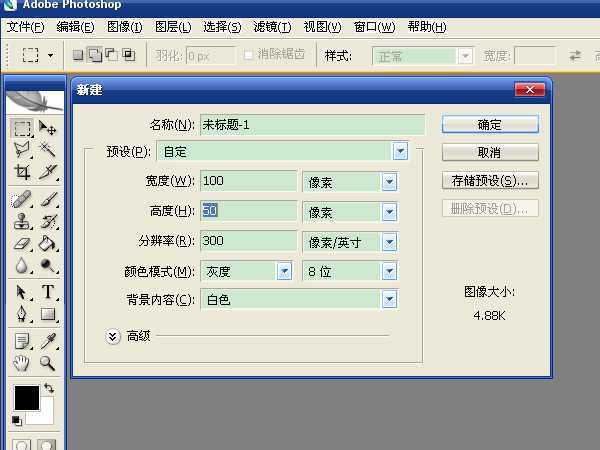This screenshot has width=600, height=450.
Task: Select the Magic Wand tool
Action: (47, 150)
